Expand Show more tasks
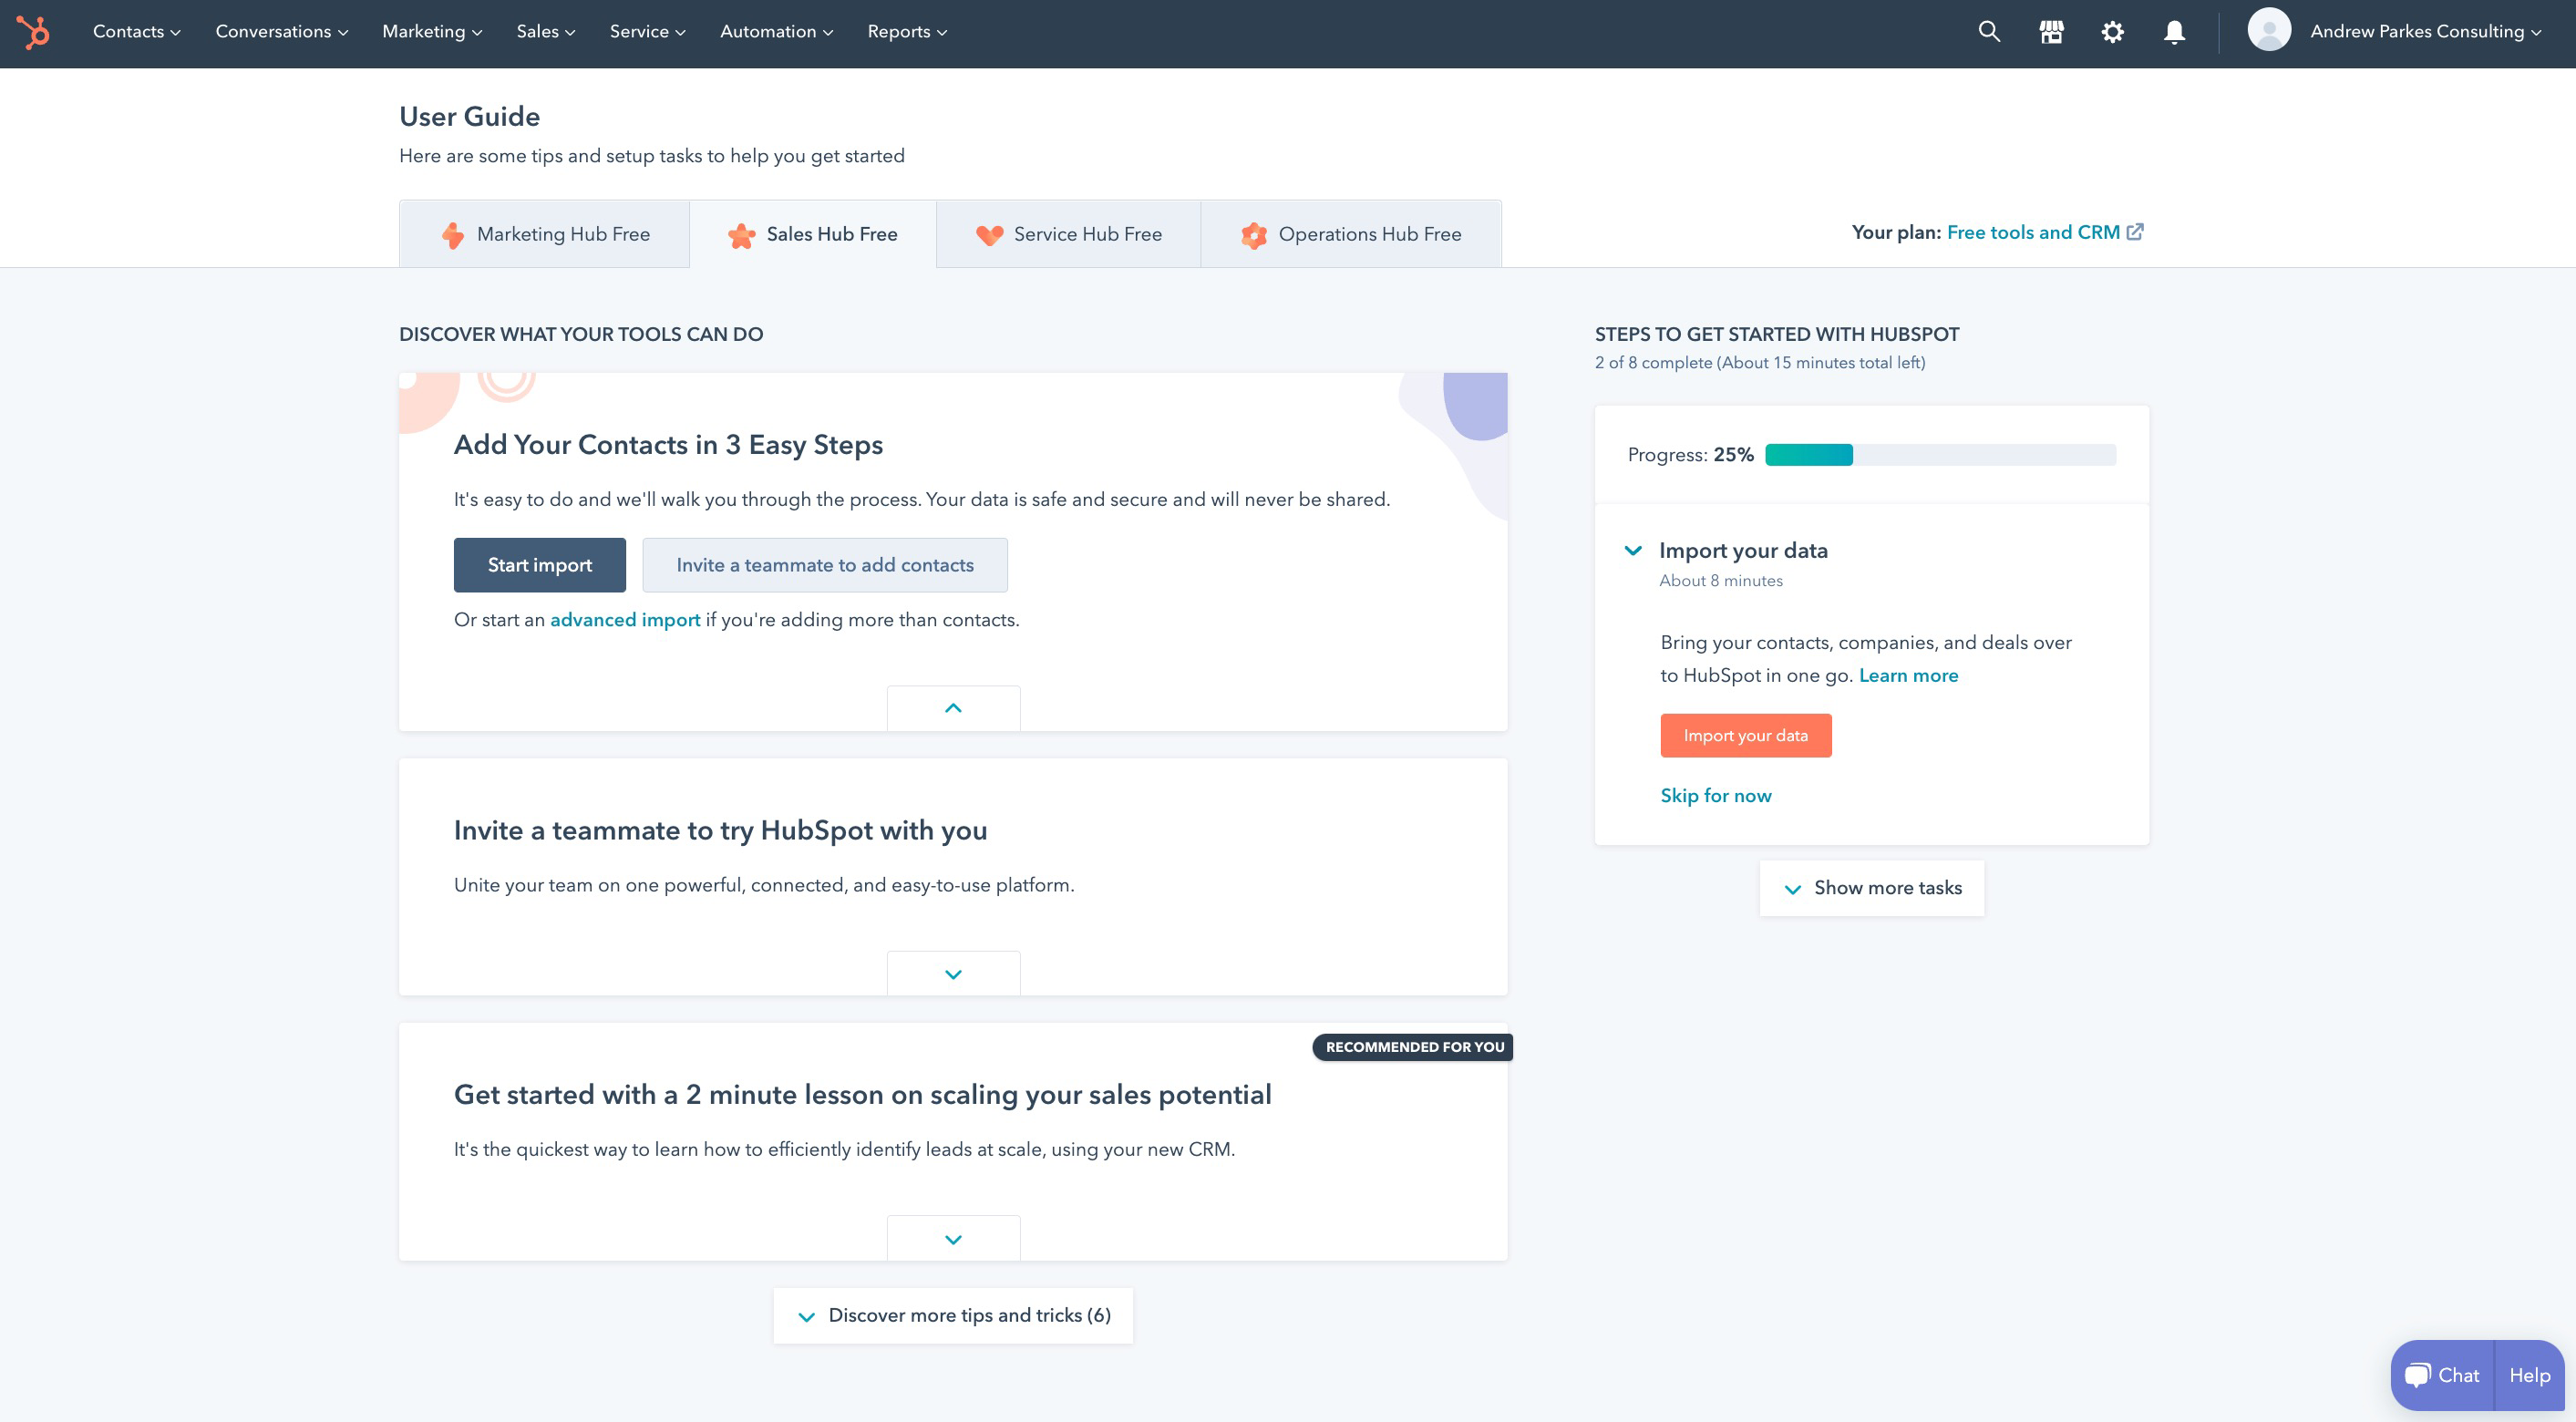The image size is (2576, 1422). tap(1872, 888)
